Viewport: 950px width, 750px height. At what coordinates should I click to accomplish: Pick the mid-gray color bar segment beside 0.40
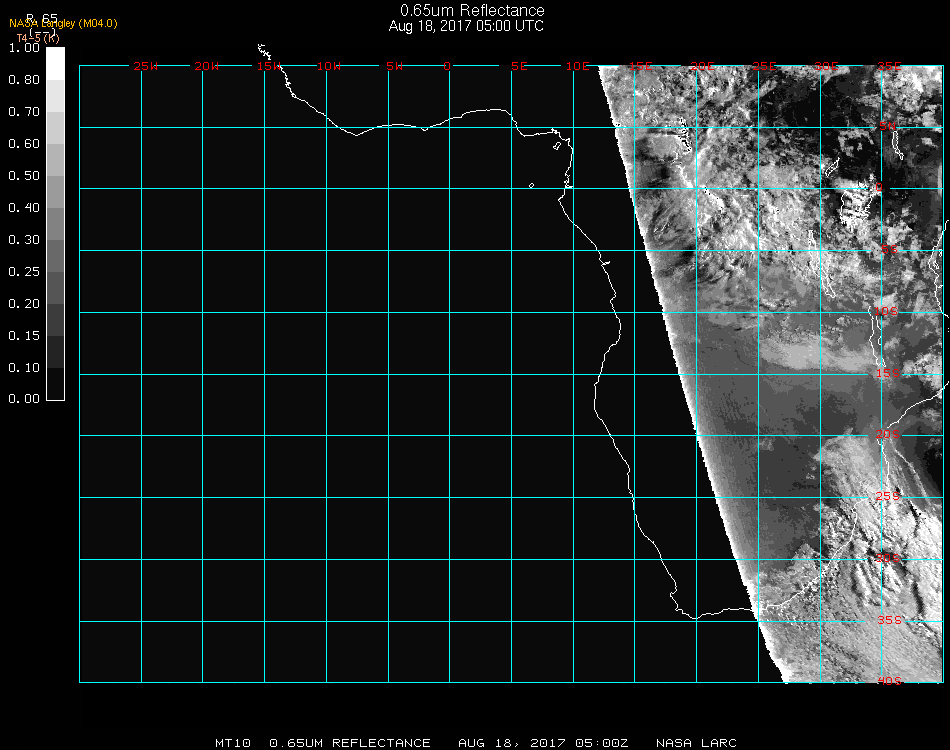click(55, 224)
